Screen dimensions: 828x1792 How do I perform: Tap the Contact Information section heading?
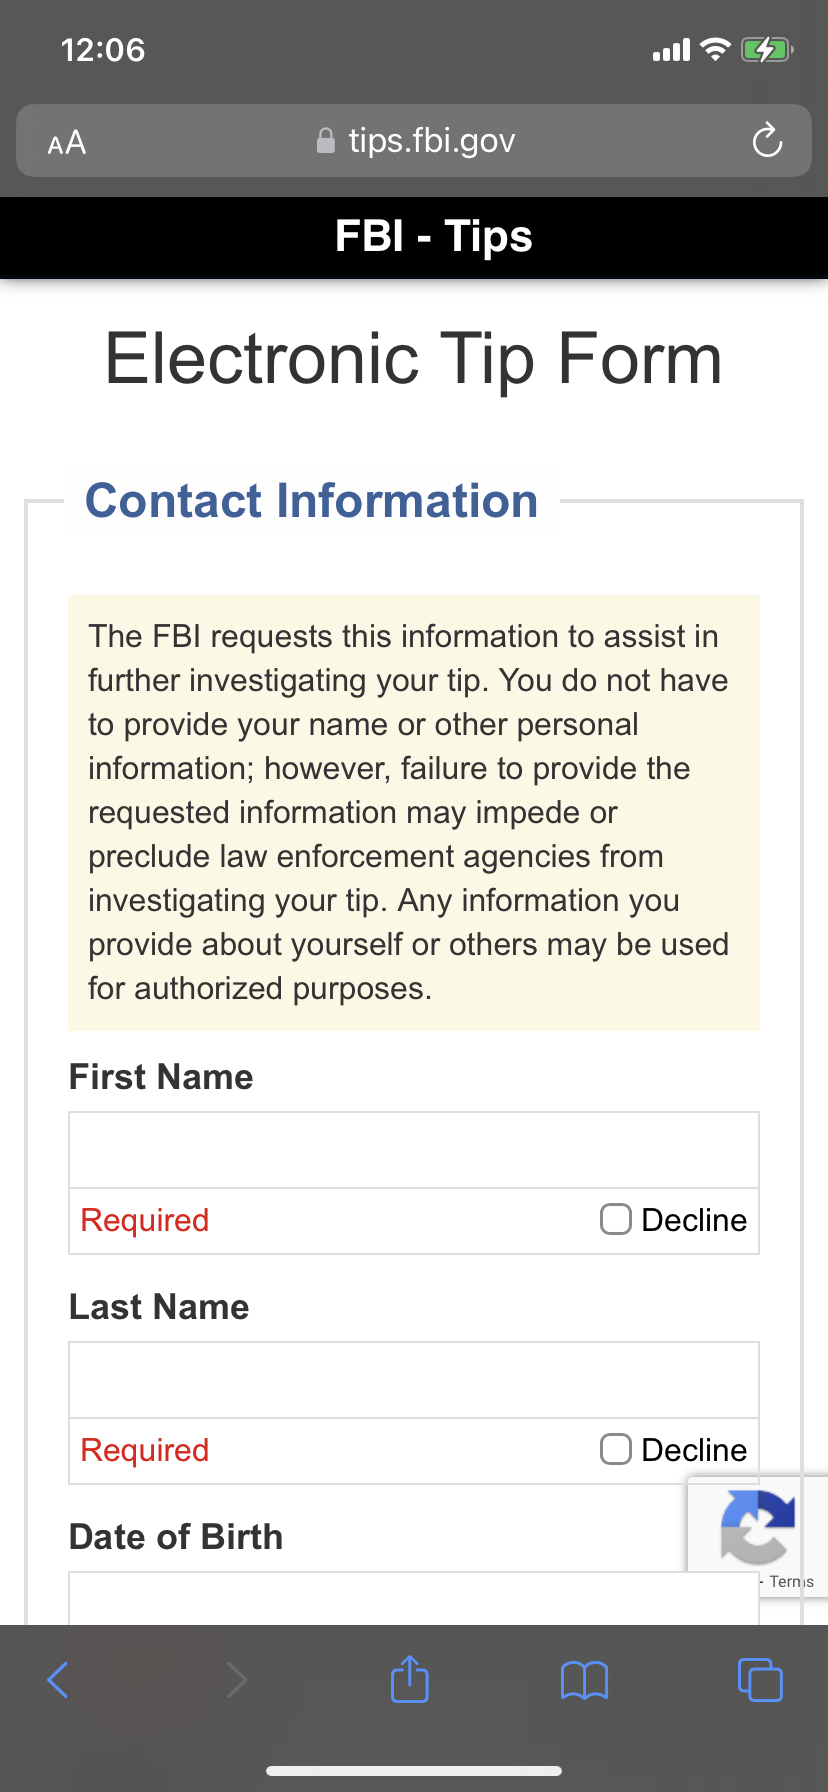pyautogui.click(x=312, y=501)
